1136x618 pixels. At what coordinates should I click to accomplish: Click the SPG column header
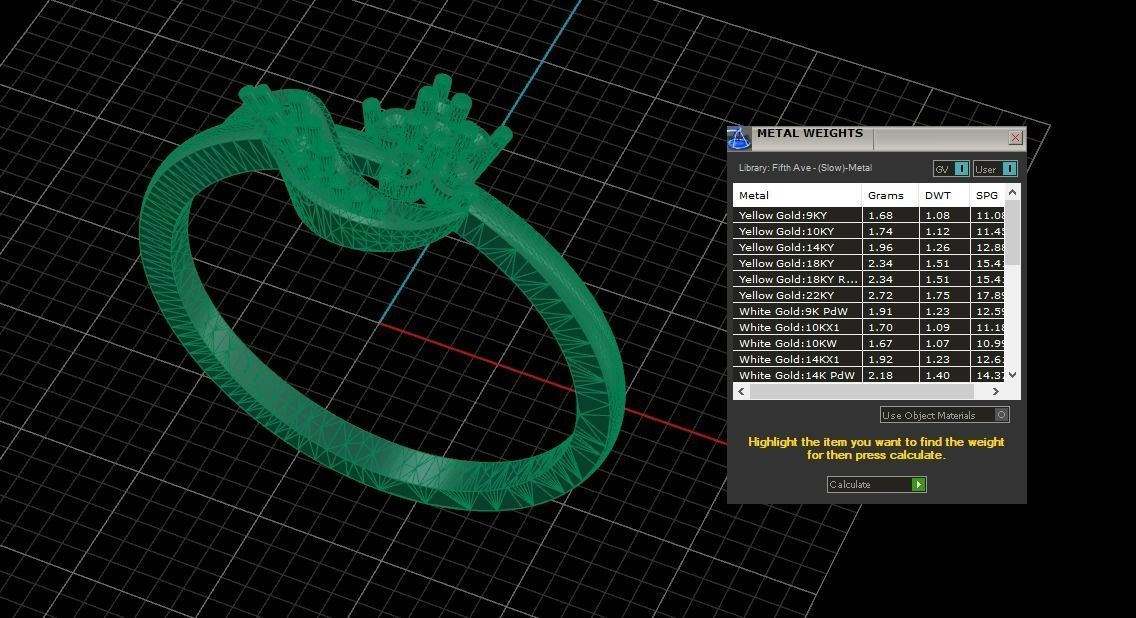[987, 195]
